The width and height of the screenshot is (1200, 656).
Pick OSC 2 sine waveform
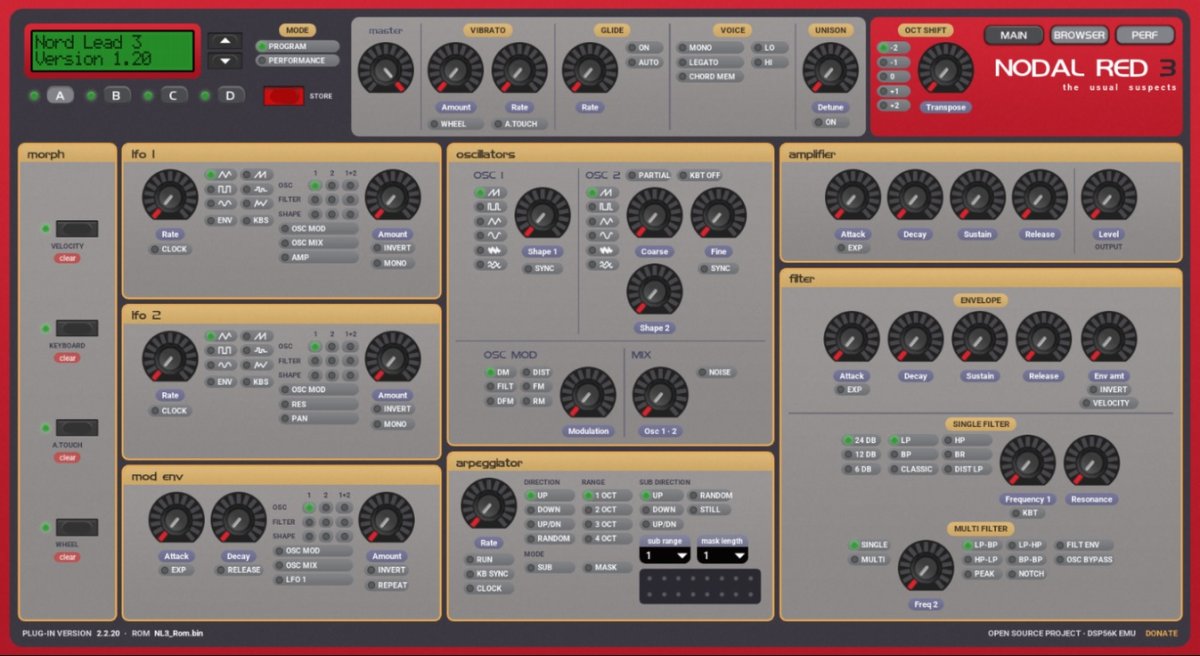[x=603, y=236]
